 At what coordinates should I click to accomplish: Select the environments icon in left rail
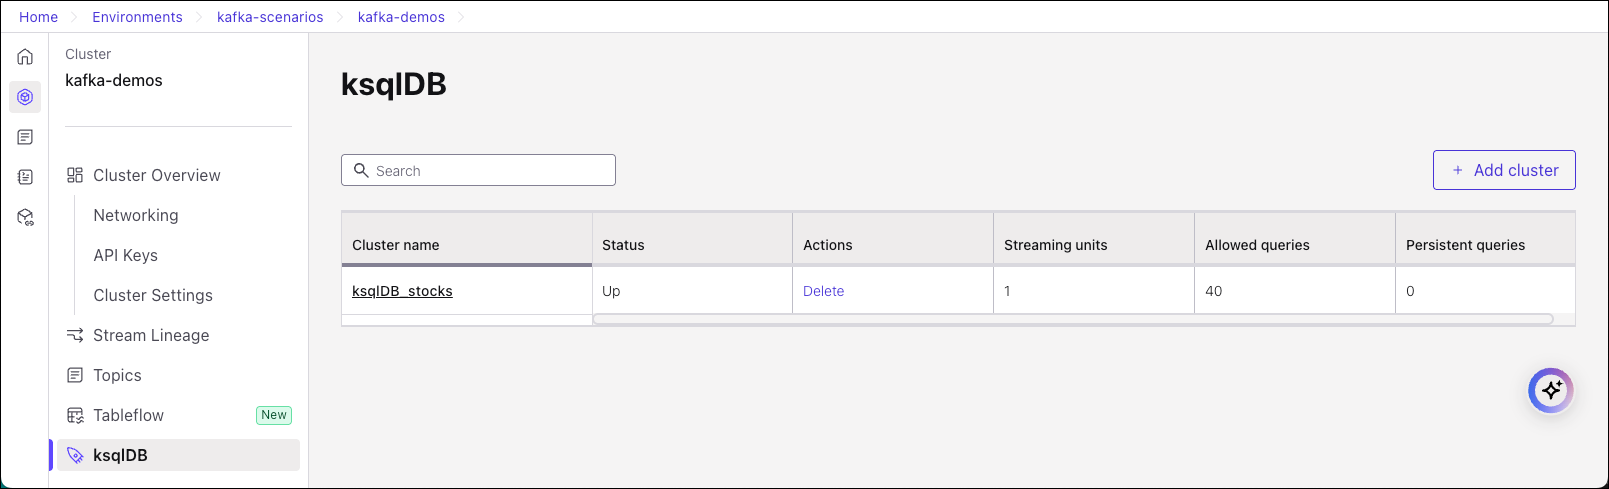[x=25, y=97]
